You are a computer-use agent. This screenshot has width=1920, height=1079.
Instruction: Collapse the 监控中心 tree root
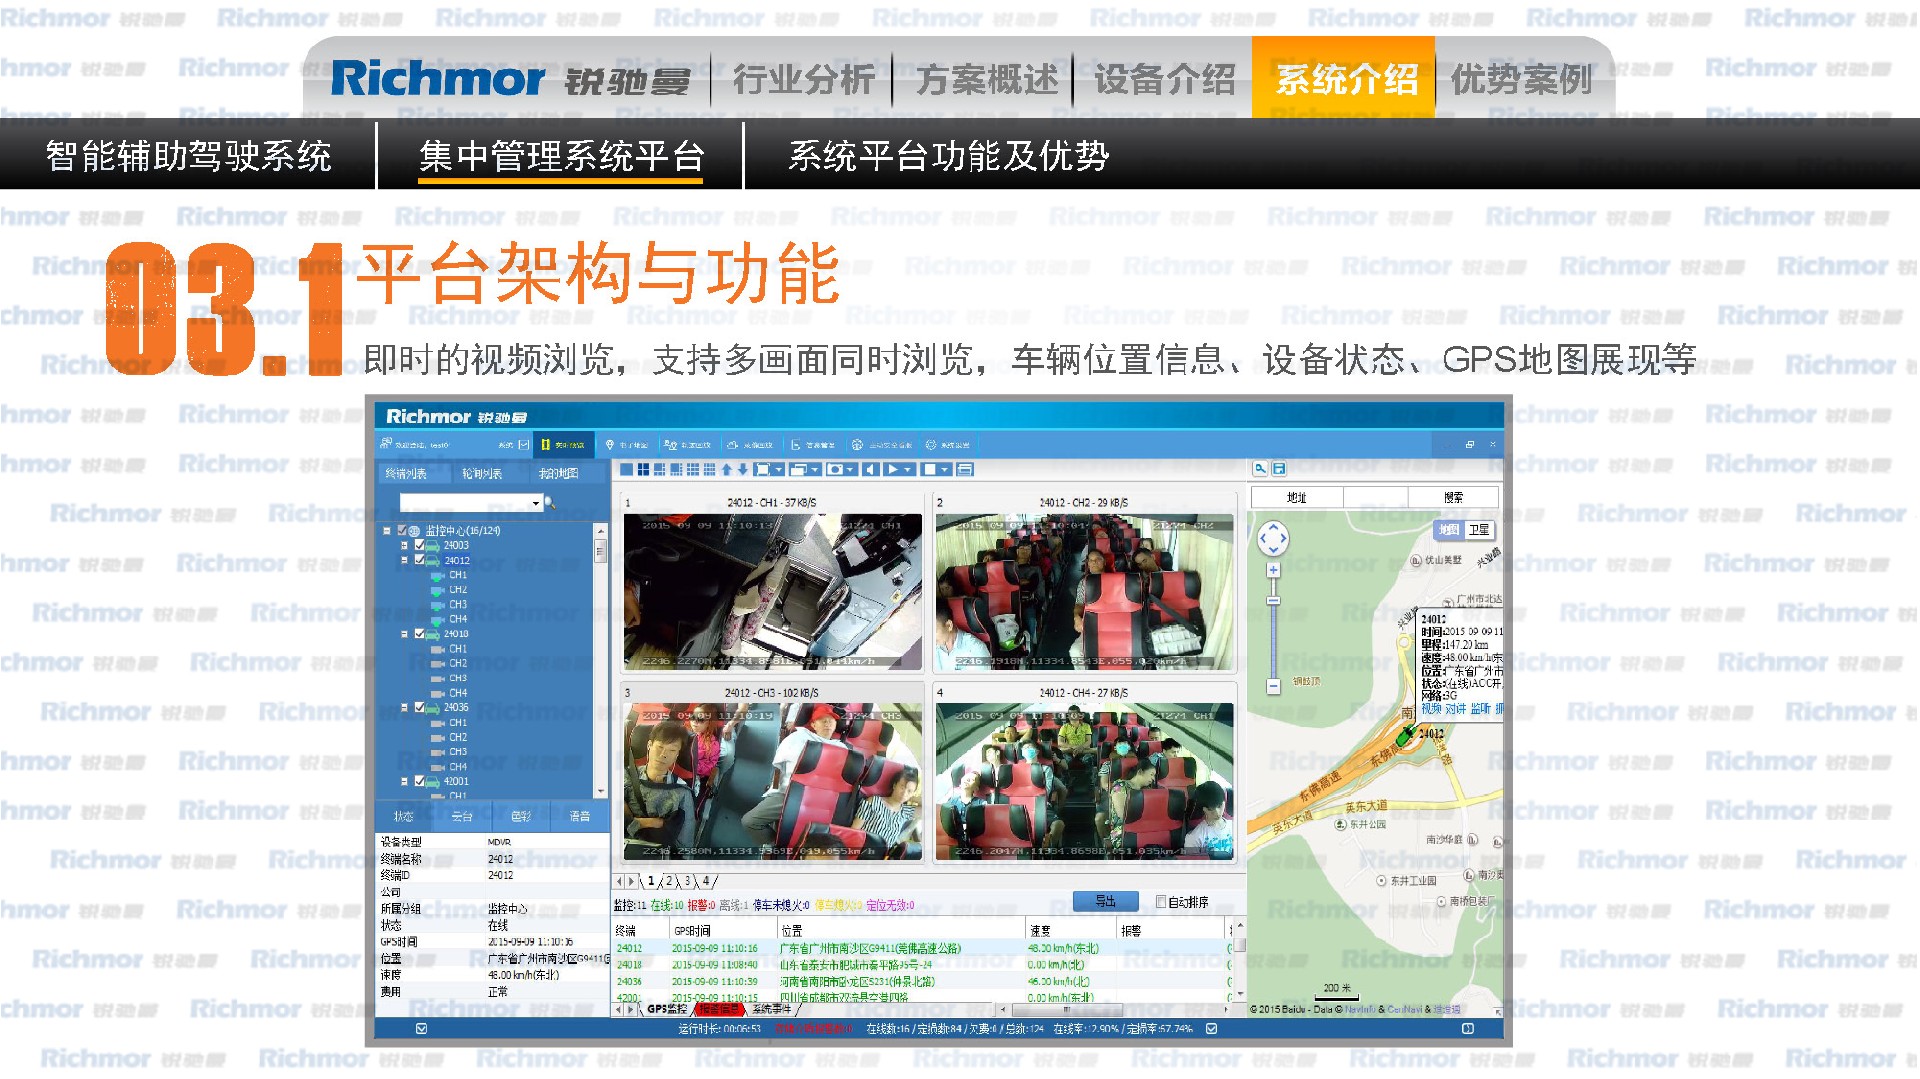(387, 530)
